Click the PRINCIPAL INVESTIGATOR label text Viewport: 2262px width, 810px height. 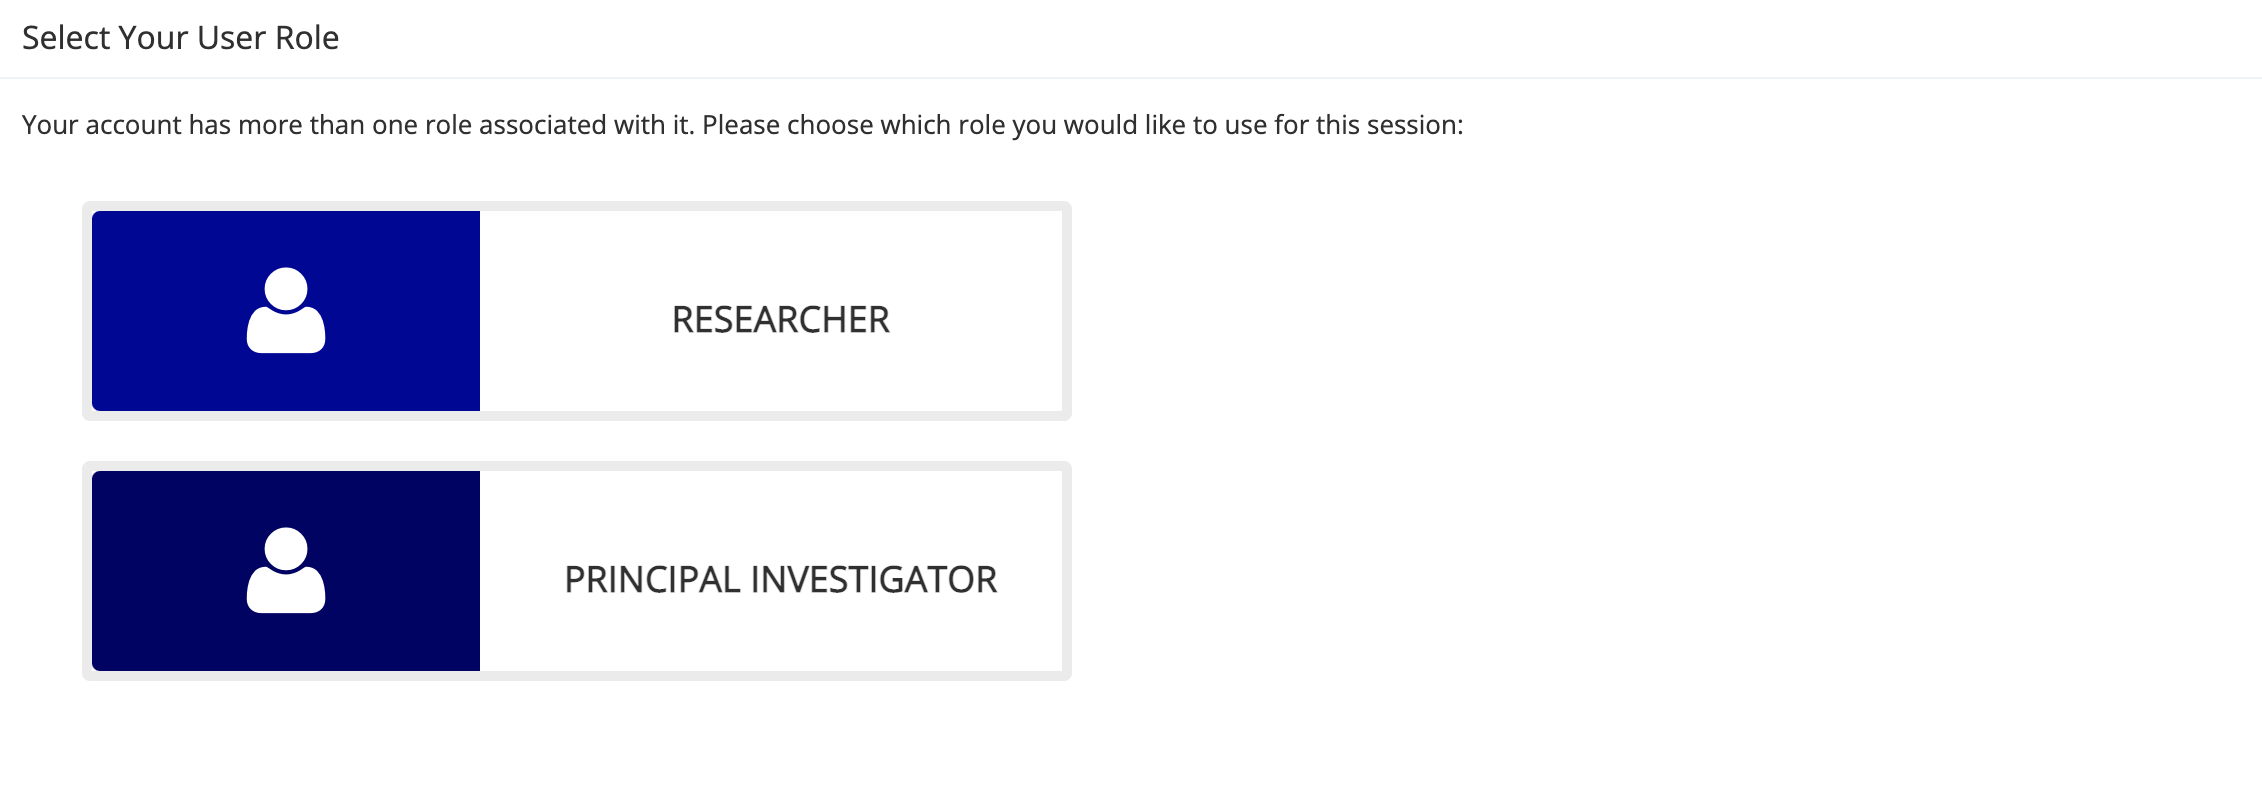(780, 580)
